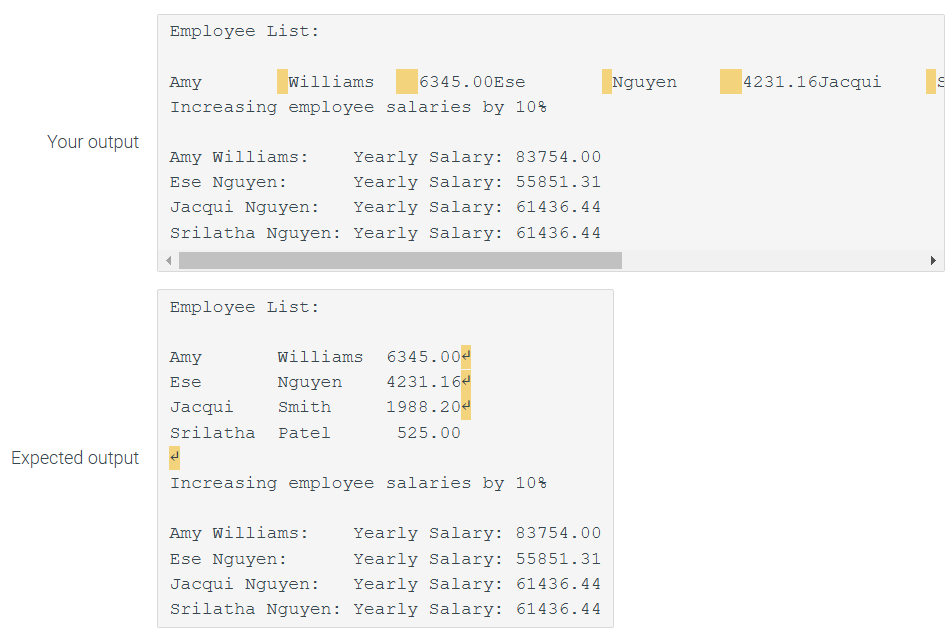Click the newline marker after 6345.00
949x635 pixels.
point(467,356)
